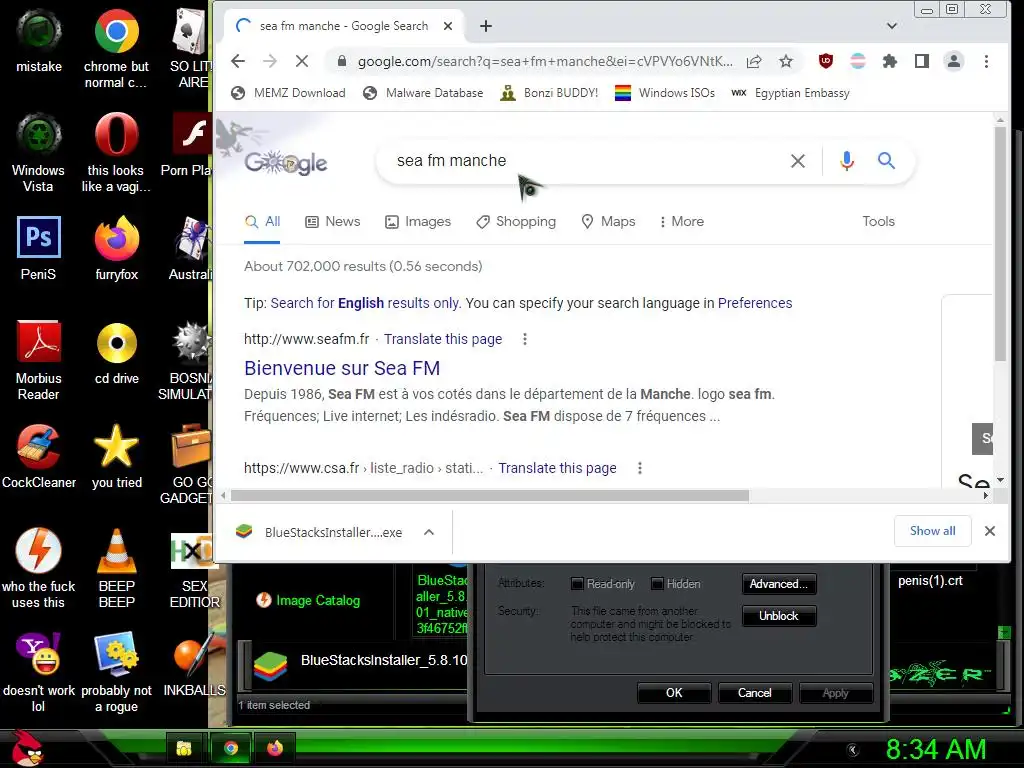Click Cancel in the Properties dialog

pos(754,693)
